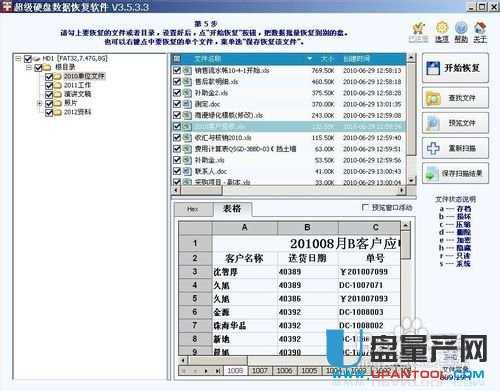Uncheck the HD1 drive checkbox
This screenshot has width=500, height=391.
click(x=28, y=59)
